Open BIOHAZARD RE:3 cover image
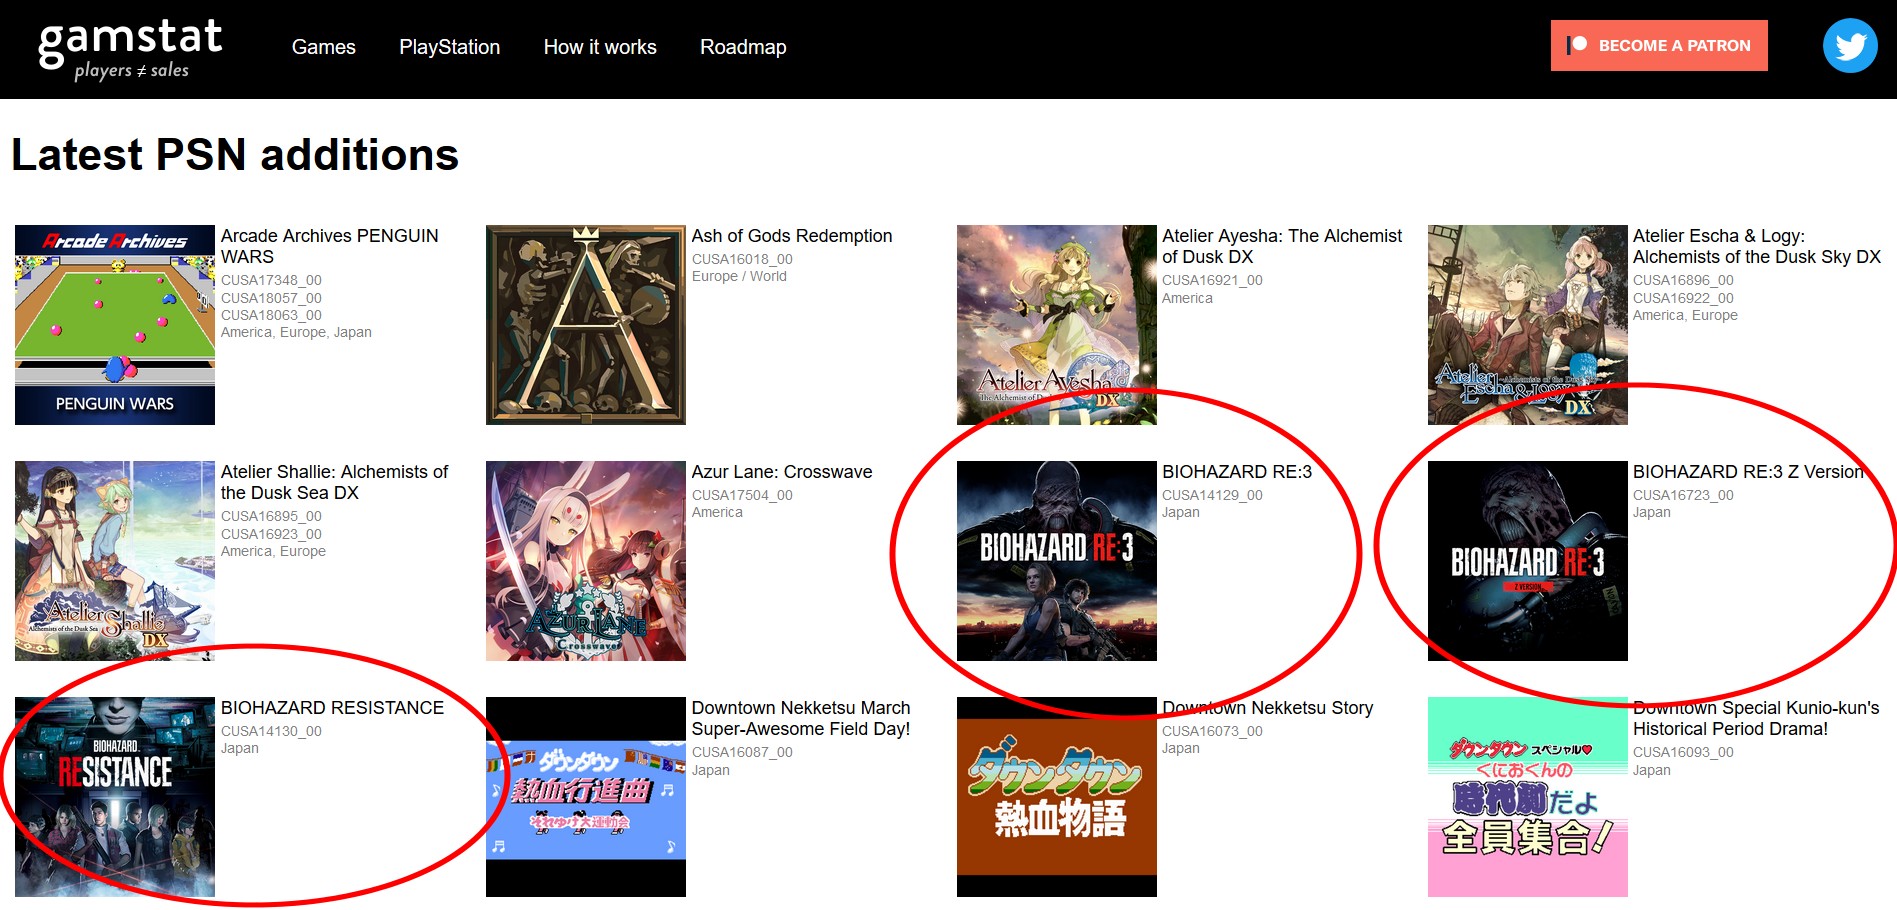1897x910 pixels. [x=1057, y=561]
